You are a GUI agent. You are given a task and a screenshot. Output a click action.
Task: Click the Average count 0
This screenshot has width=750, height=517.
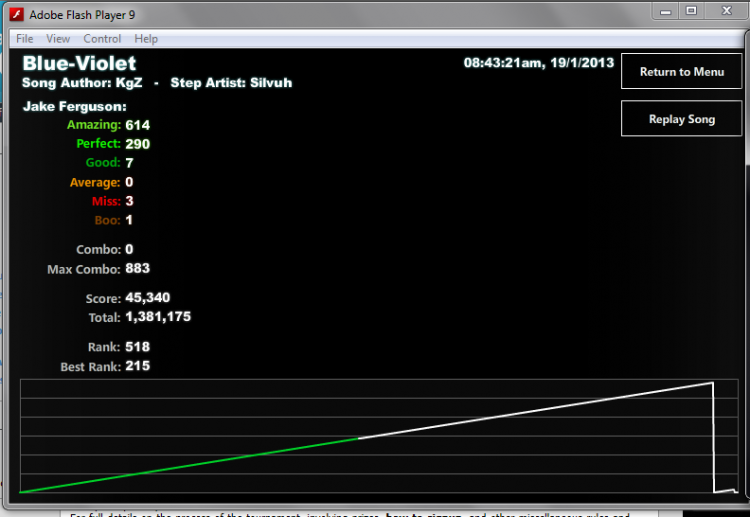[x=129, y=182]
